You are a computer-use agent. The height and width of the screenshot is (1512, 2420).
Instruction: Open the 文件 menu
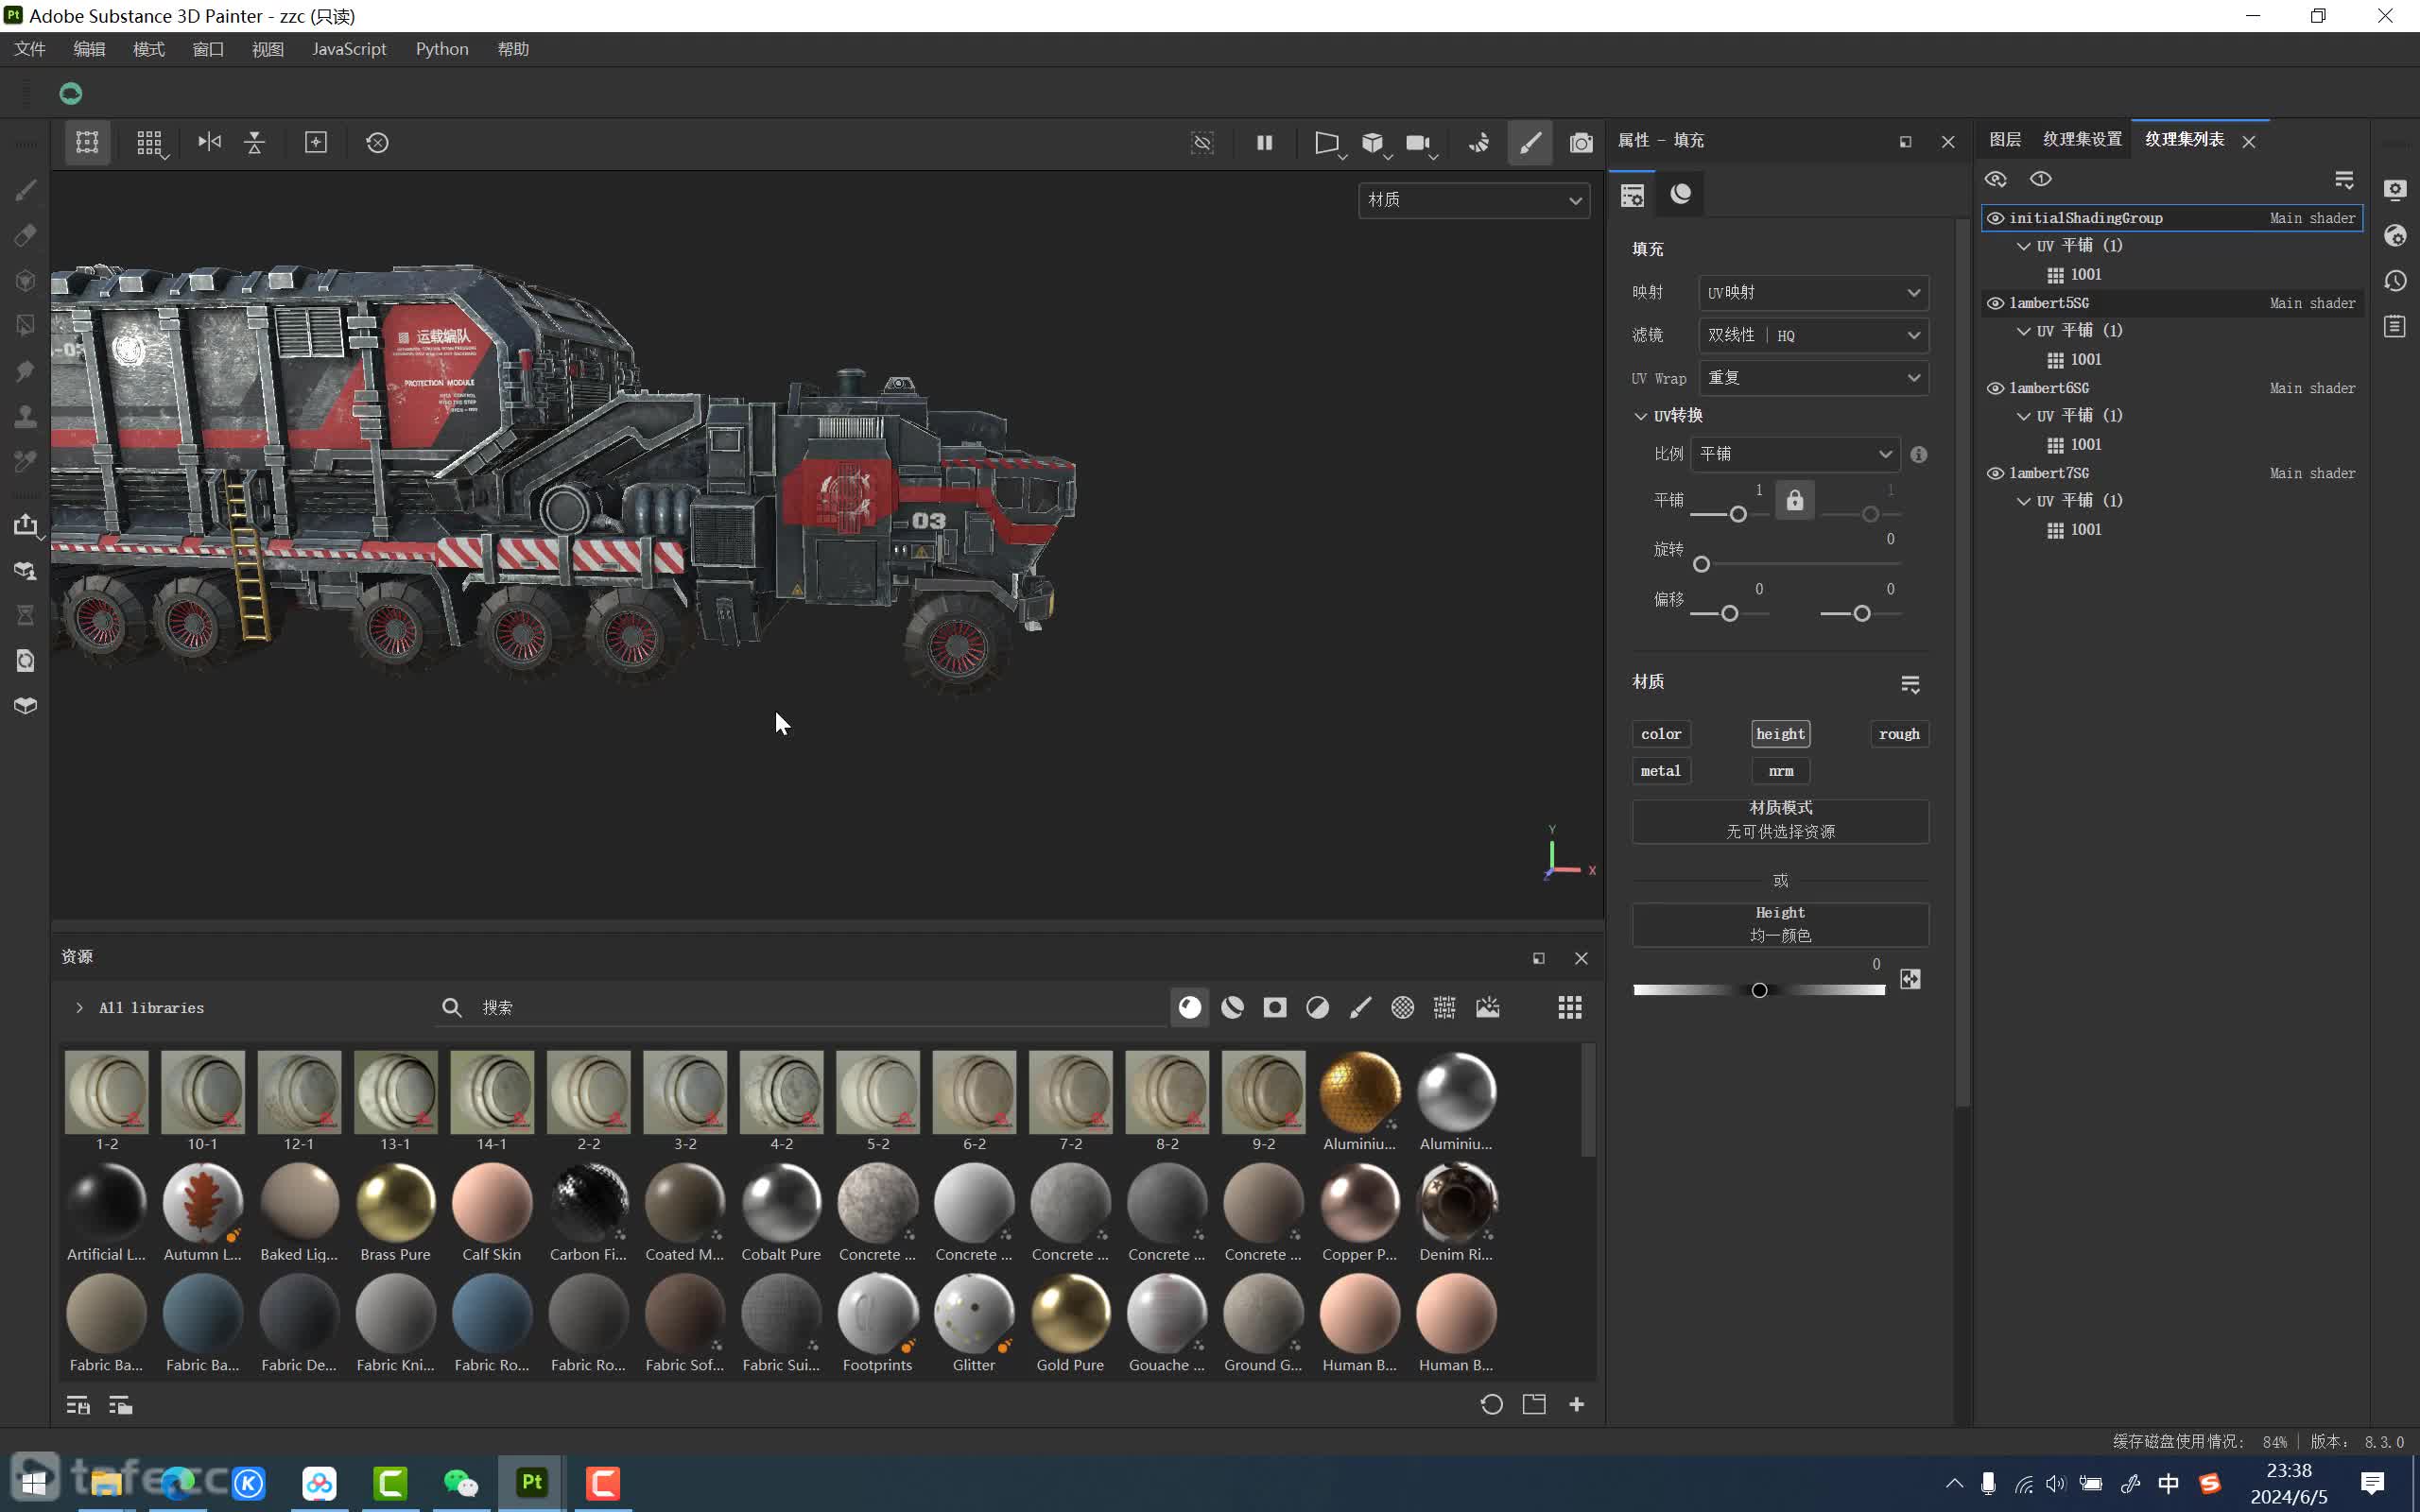coord(30,49)
